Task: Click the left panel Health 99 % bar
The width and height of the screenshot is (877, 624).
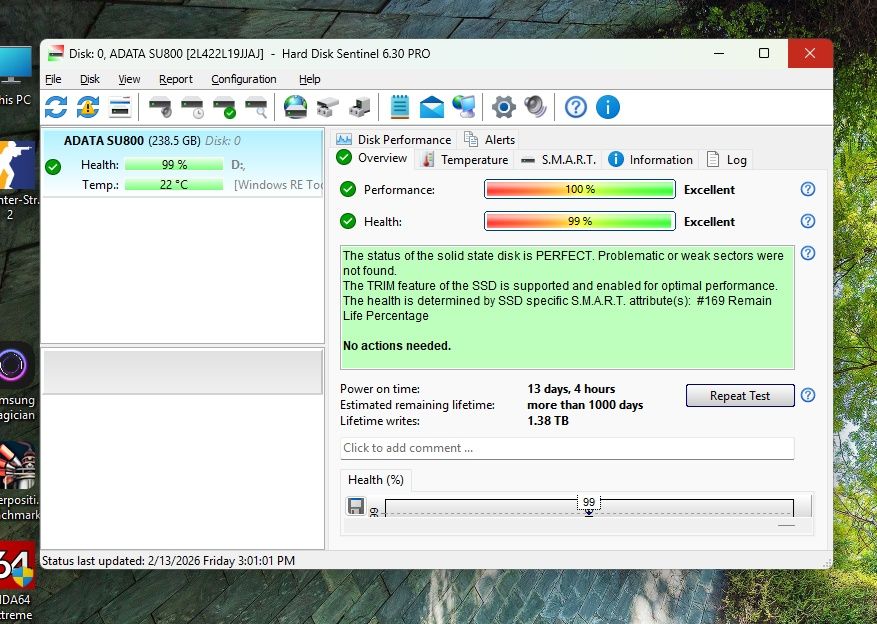Action: click(174, 164)
